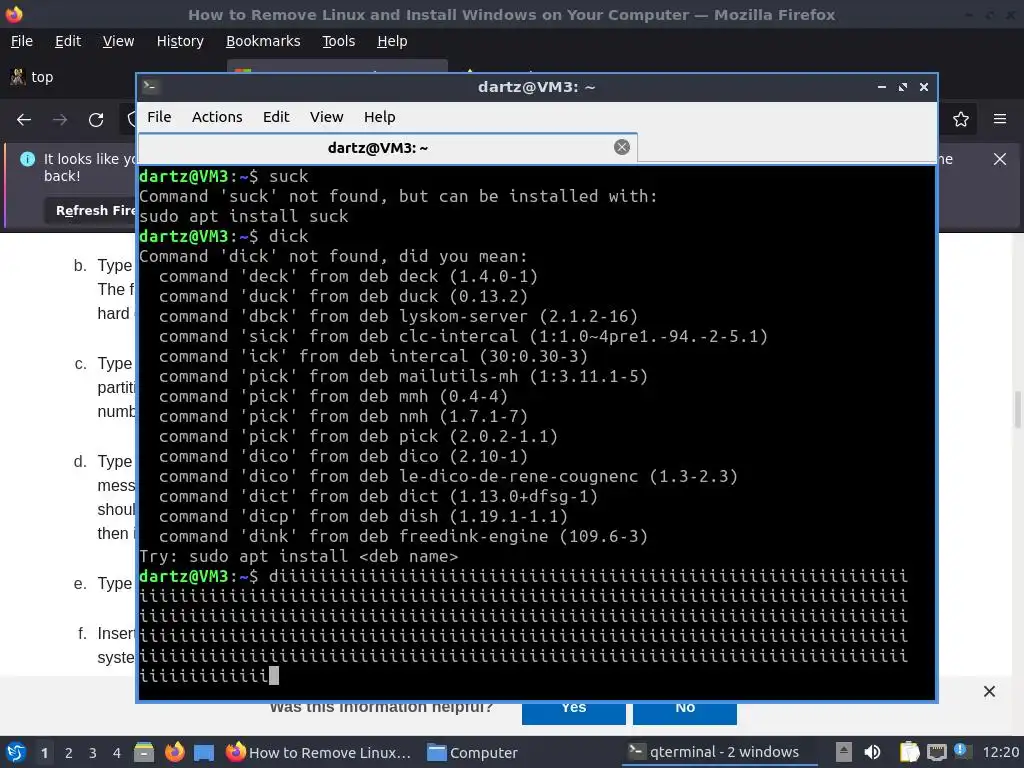Open the clipboard manager tray icon
Screen dimensions: 1024x768
tap(909, 752)
